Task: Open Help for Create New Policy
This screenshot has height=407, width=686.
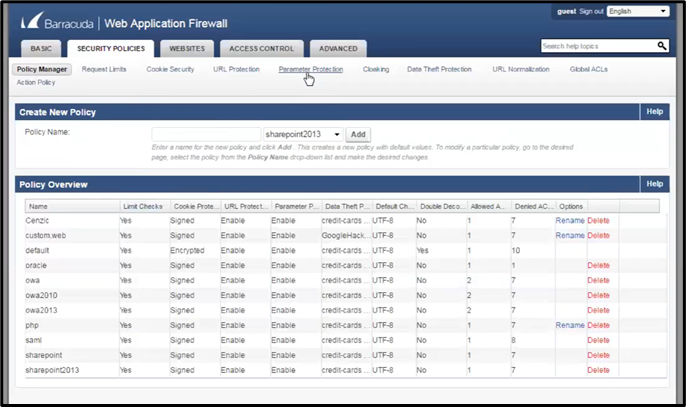Action: tap(655, 112)
